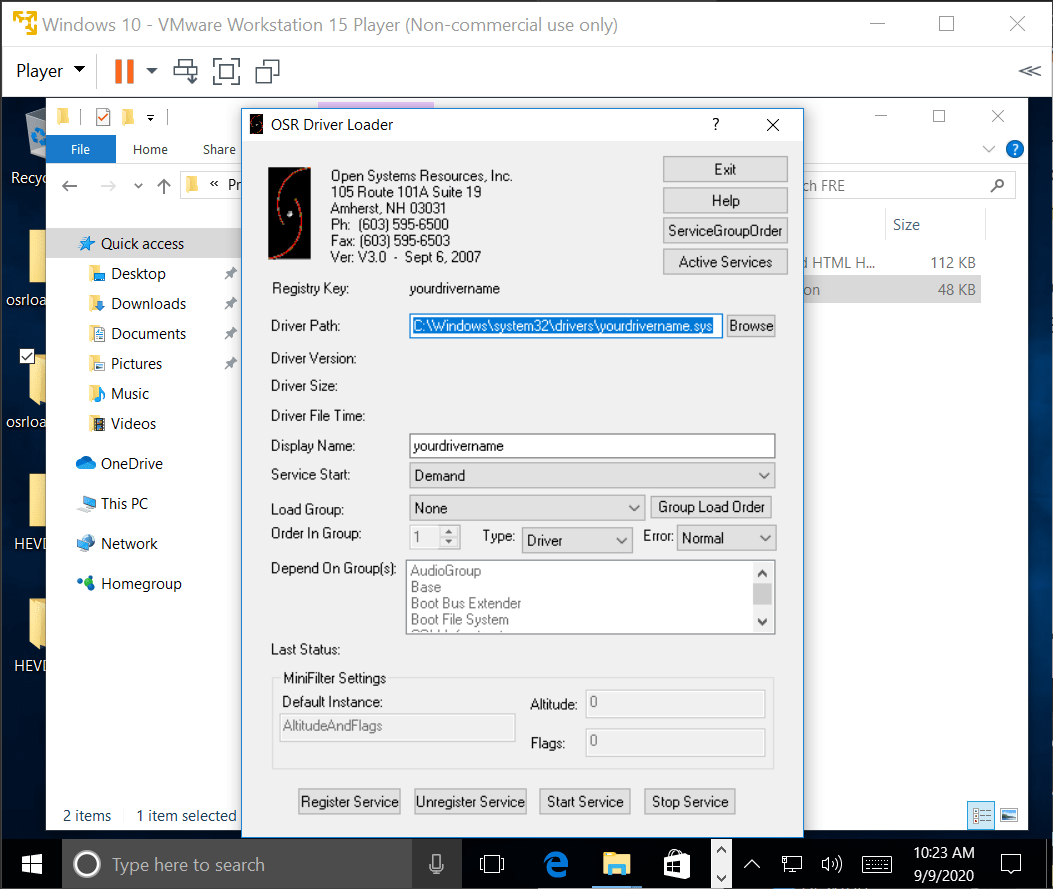Open recent locations dropdown in File Explorer
1053x889 pixels.
[x=138, y=186]
